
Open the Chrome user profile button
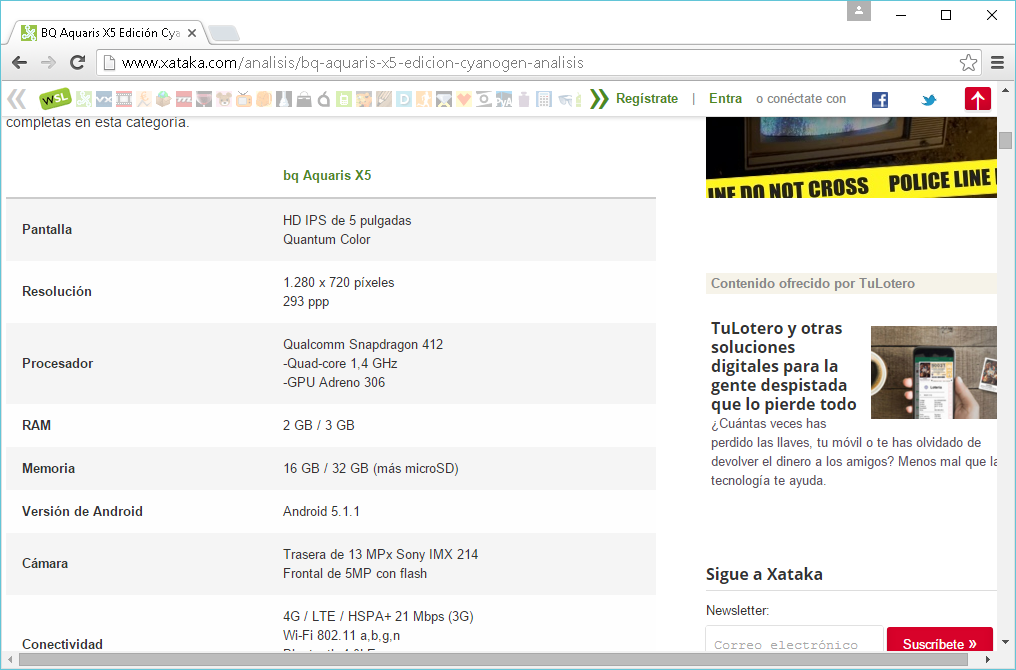pyautogui.click(x=859, y=11)
